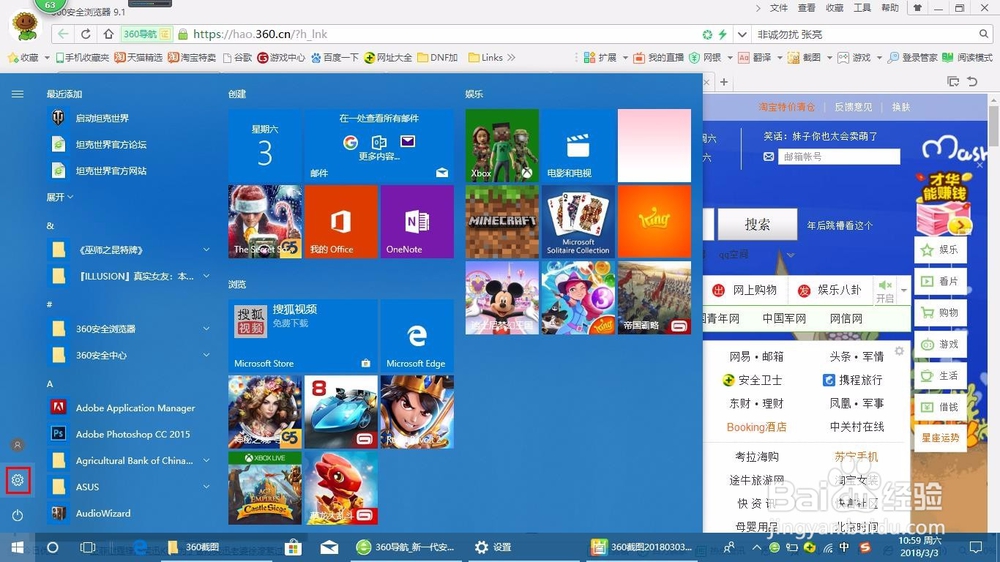
Task: Open Microsoft Edge tile
Action: pos(417,336)
